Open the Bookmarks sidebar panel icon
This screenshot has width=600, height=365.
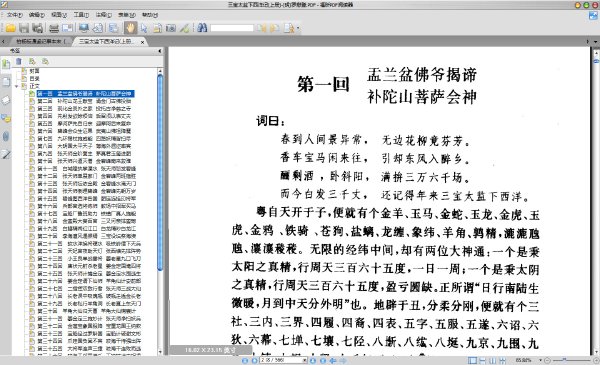pyautogui.click(x=6, y=64)
